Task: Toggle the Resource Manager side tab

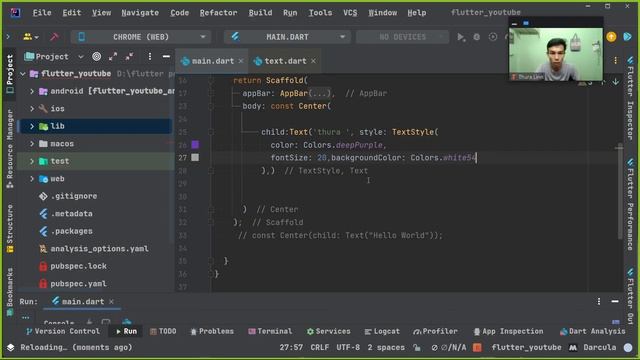Action: pyautogui.click(x=10, y=149)
